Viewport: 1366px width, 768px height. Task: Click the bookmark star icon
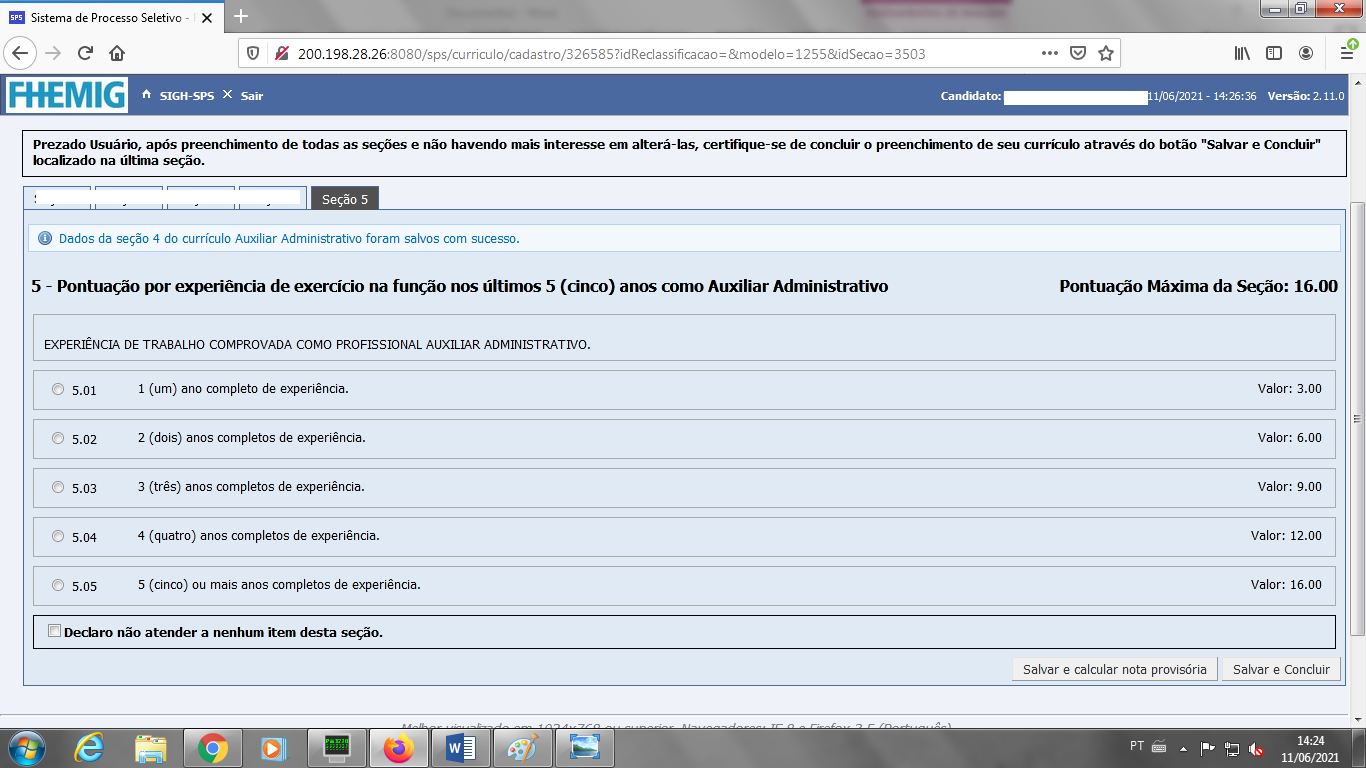pos(1106,53)
